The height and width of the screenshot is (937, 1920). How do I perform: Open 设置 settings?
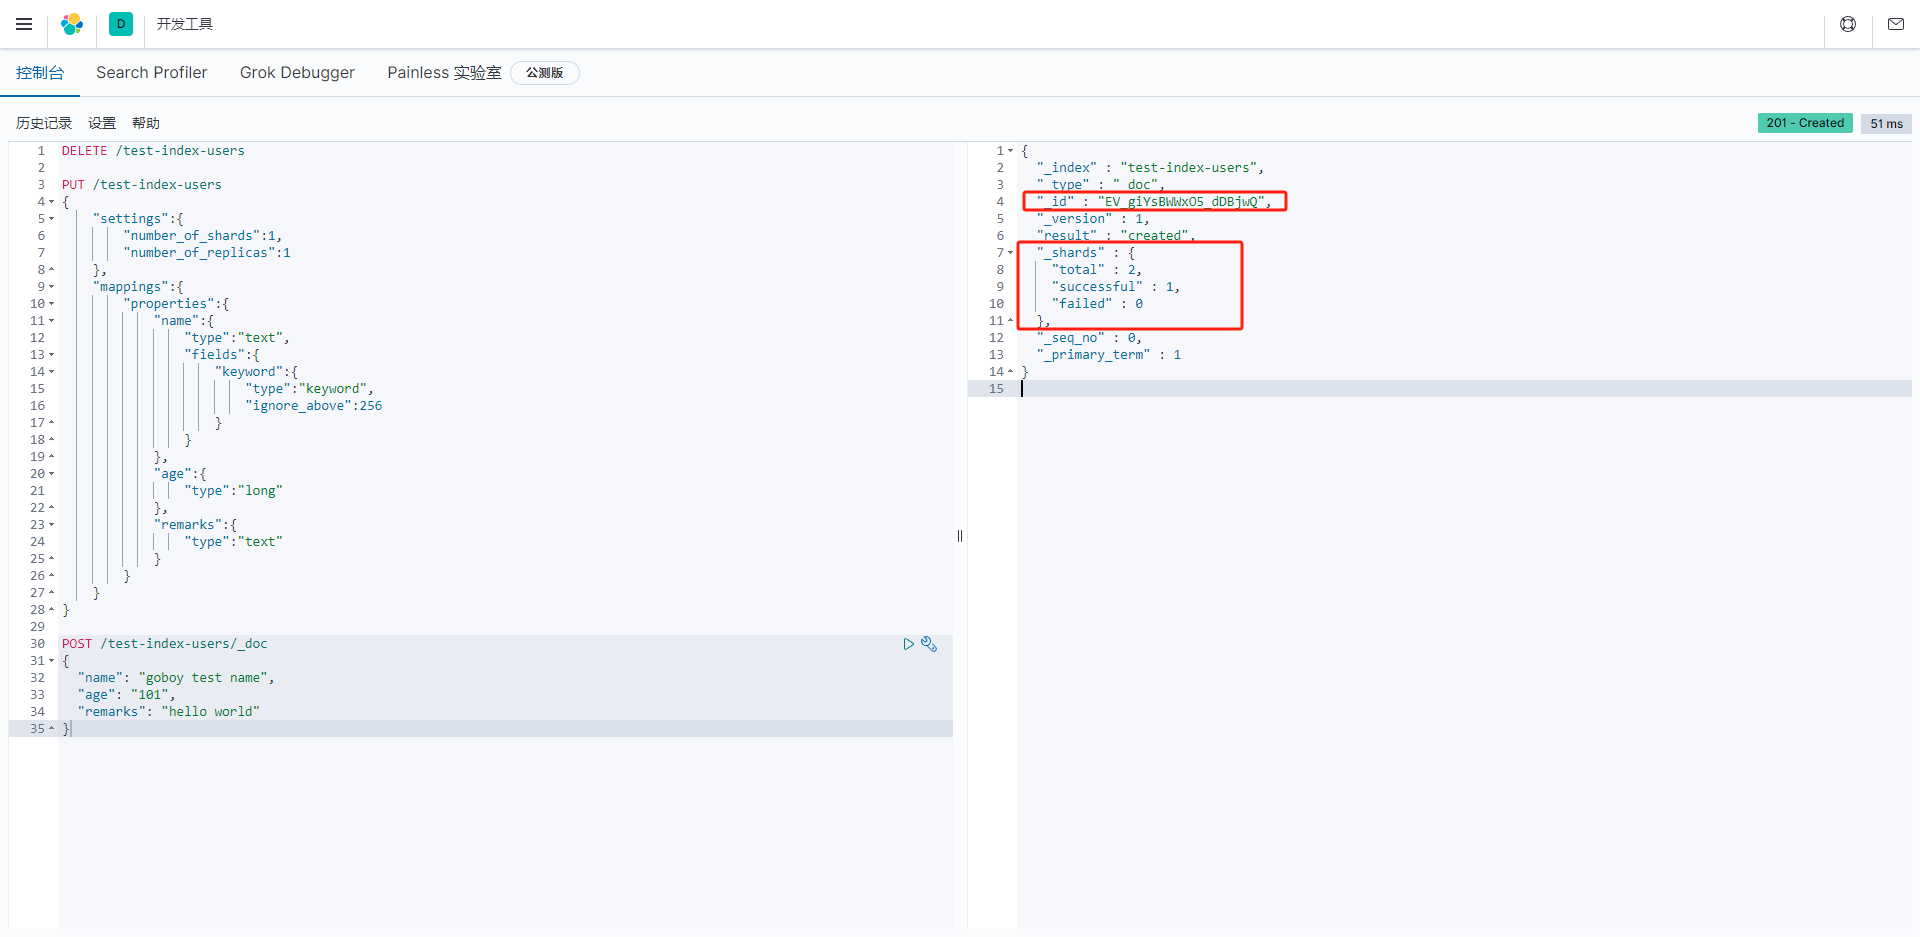(102, 123)
